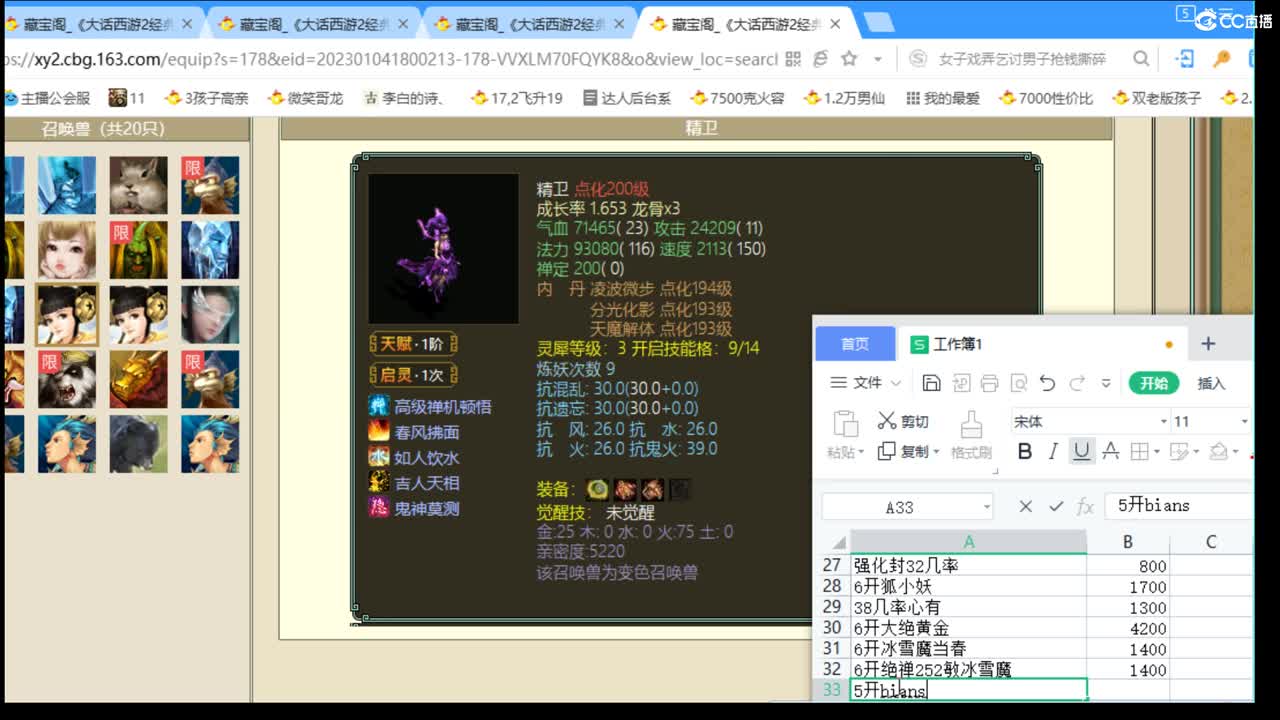The width and height of the screenshot is (1280, 720).
Task: Select the squirrel summon pet thumbnail
Action: pos(138,185)
